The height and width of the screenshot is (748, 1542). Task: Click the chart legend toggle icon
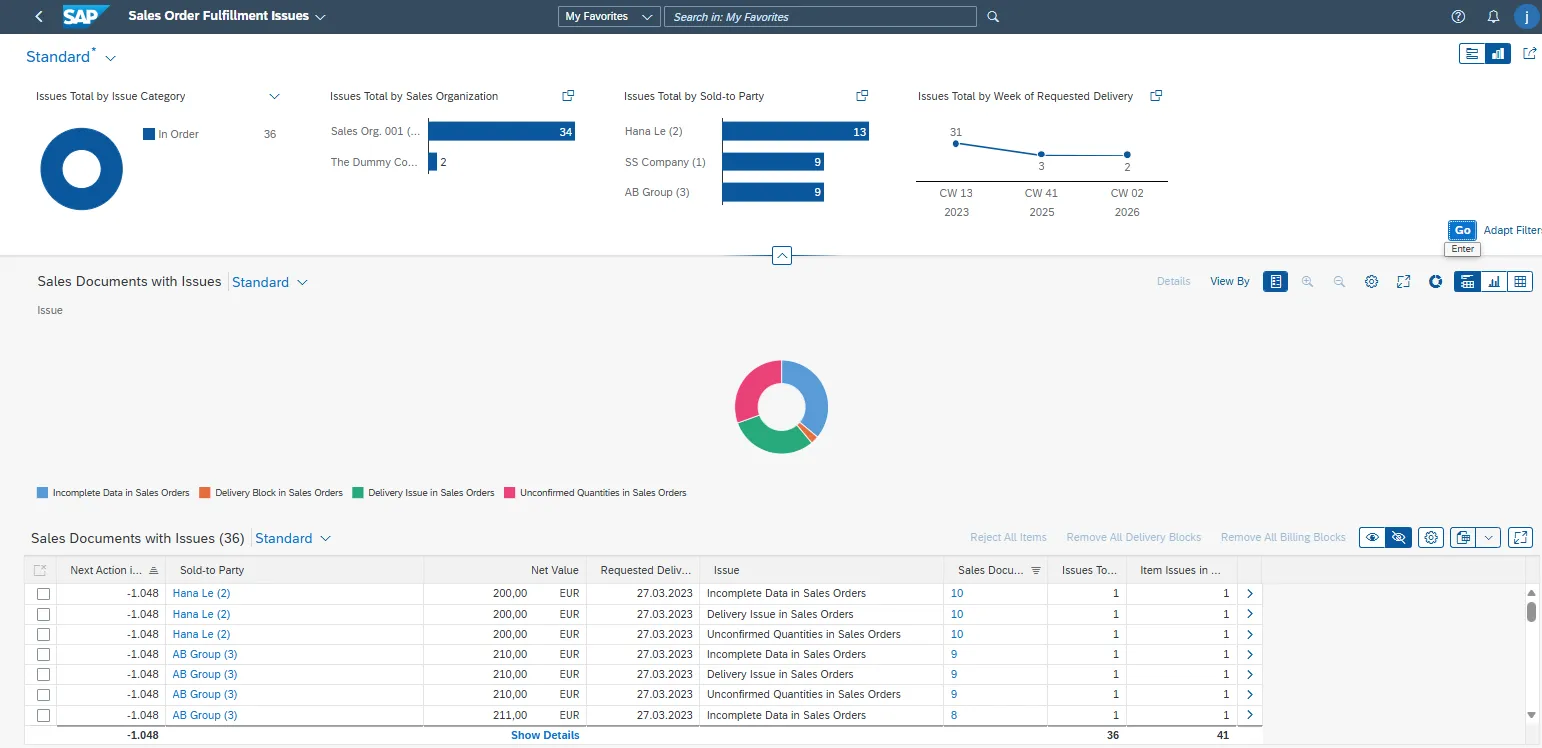pyautogui.click(x=1275, y=282)
